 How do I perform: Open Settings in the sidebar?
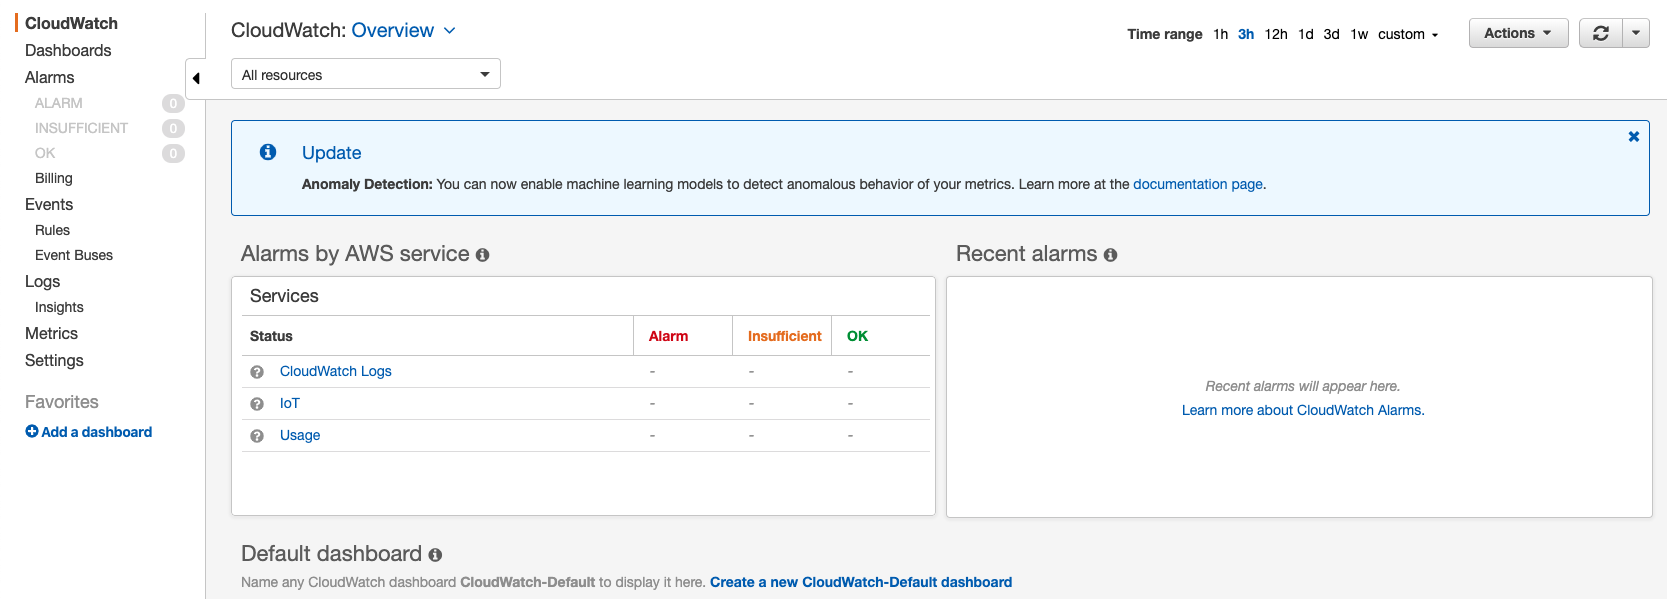(54, 360)
